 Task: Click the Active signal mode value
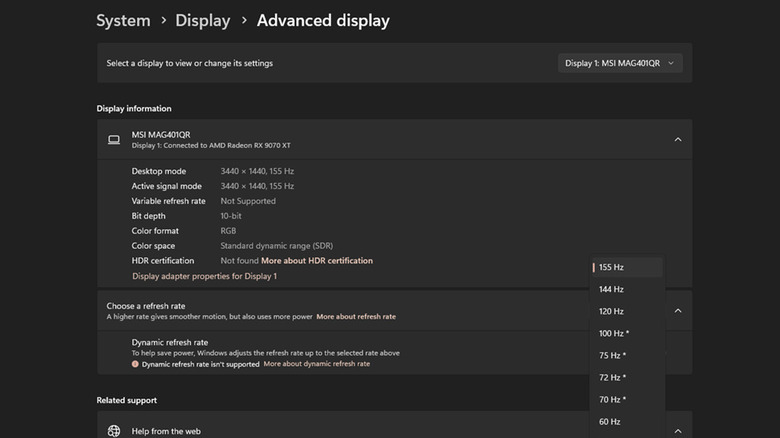coord(257,186)
